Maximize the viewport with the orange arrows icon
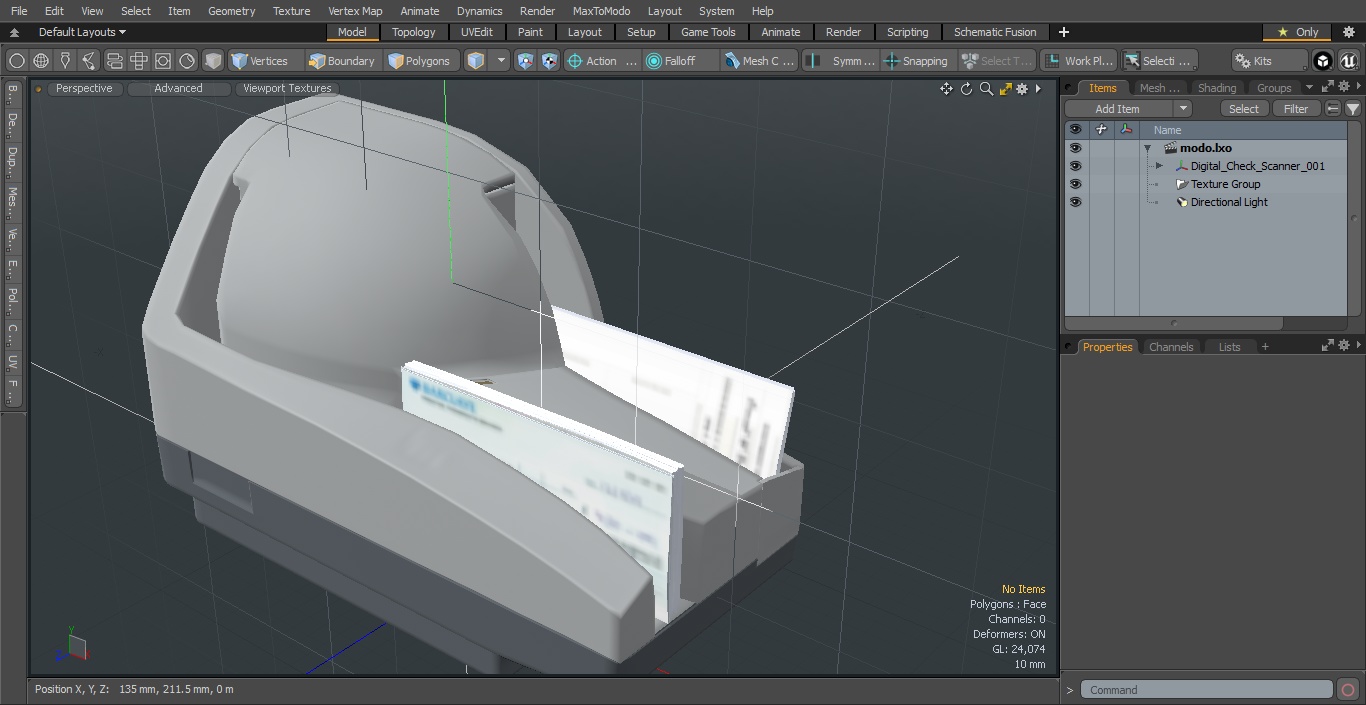The height and width of the screenshot is (705, 1366). coord(1005,89)
